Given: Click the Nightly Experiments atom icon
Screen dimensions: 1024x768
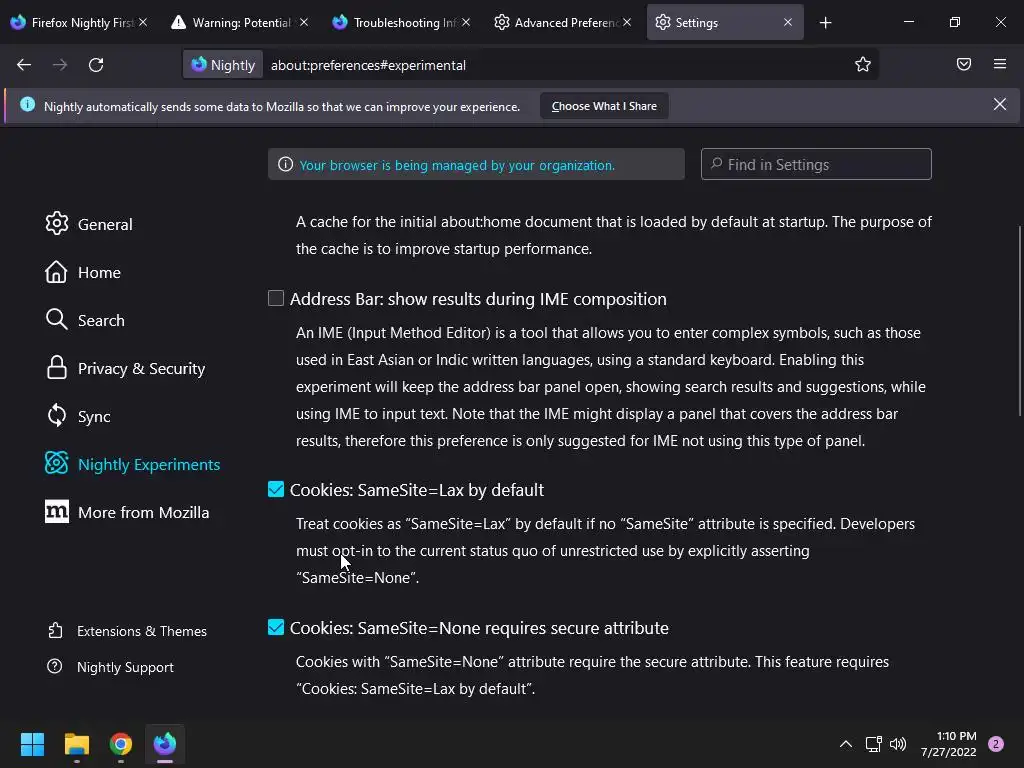Looking at the screenshot, I should [x=57, y=463].
